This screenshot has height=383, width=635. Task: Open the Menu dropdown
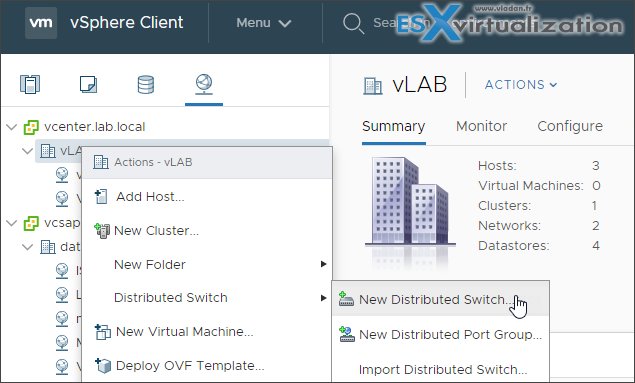pyautogui.click(x=264, y=23)
